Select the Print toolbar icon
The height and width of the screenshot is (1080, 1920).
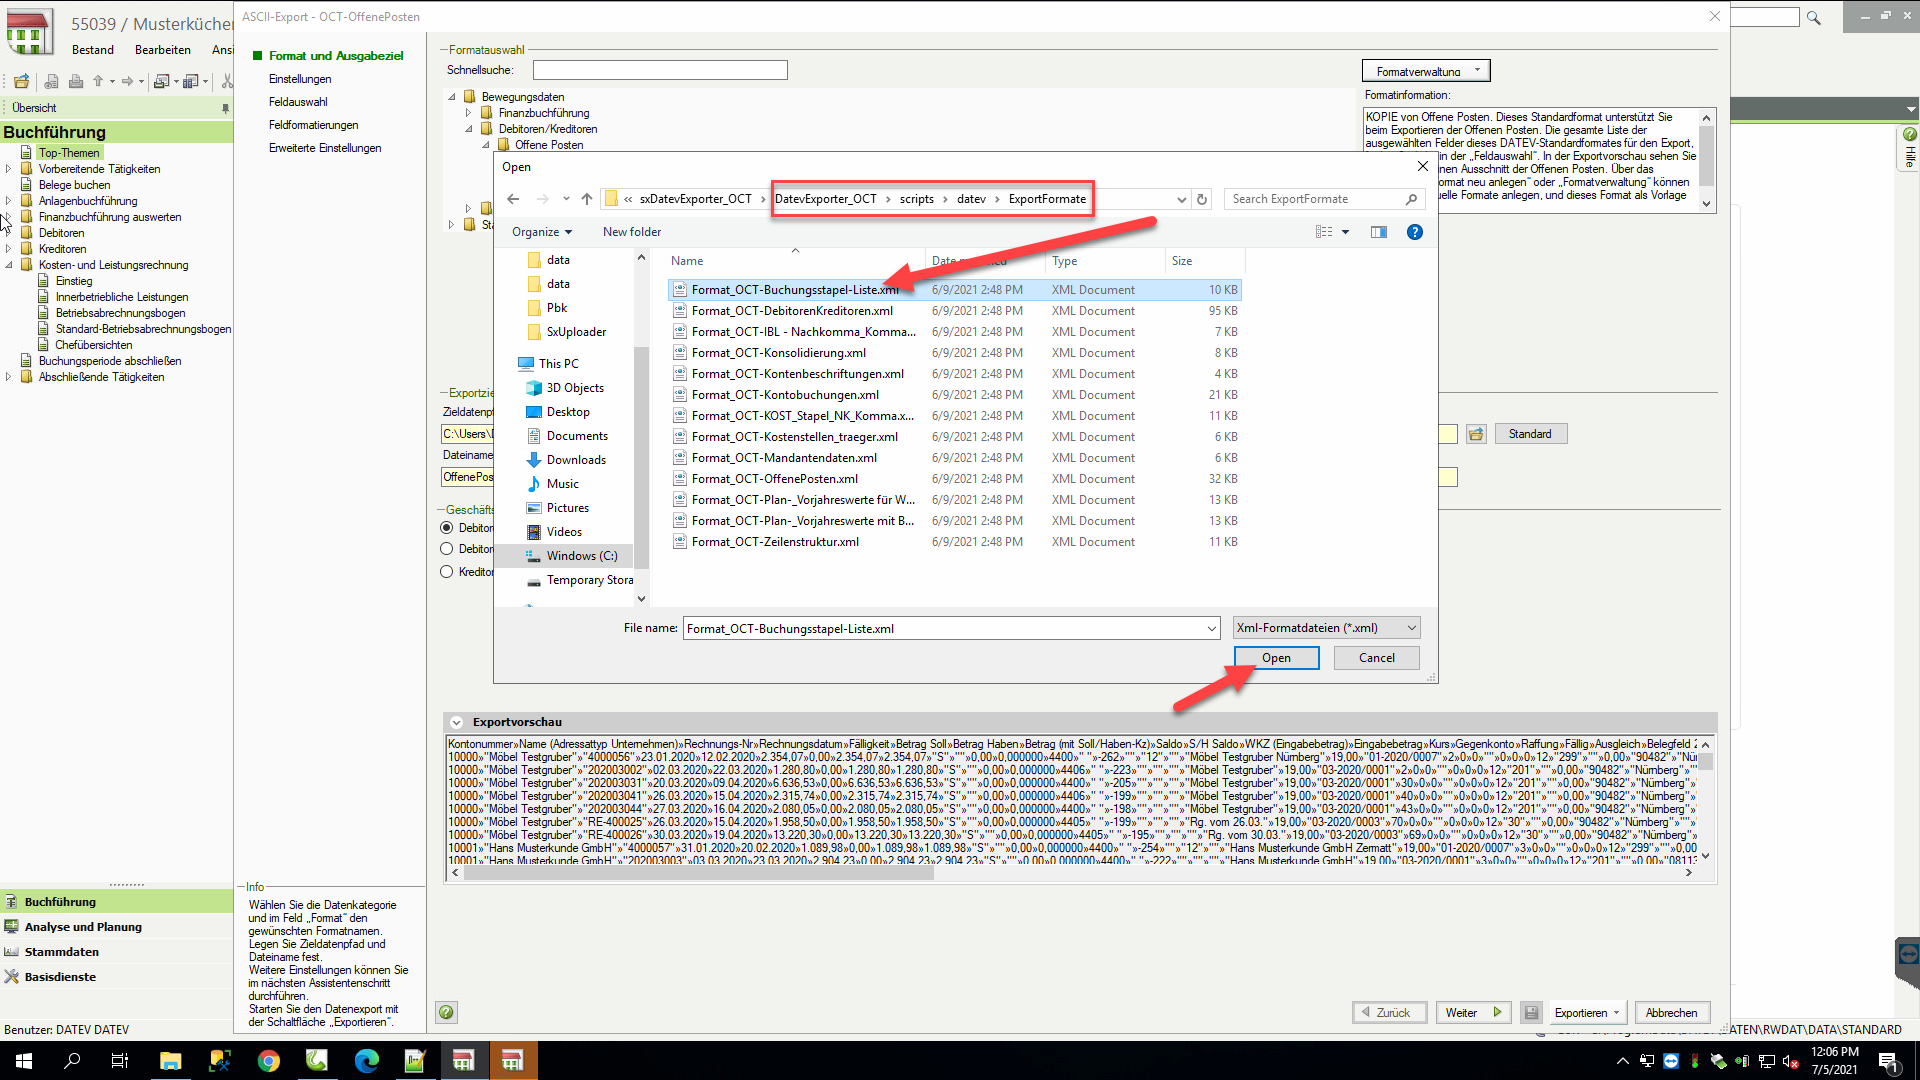tap(76, 82)
